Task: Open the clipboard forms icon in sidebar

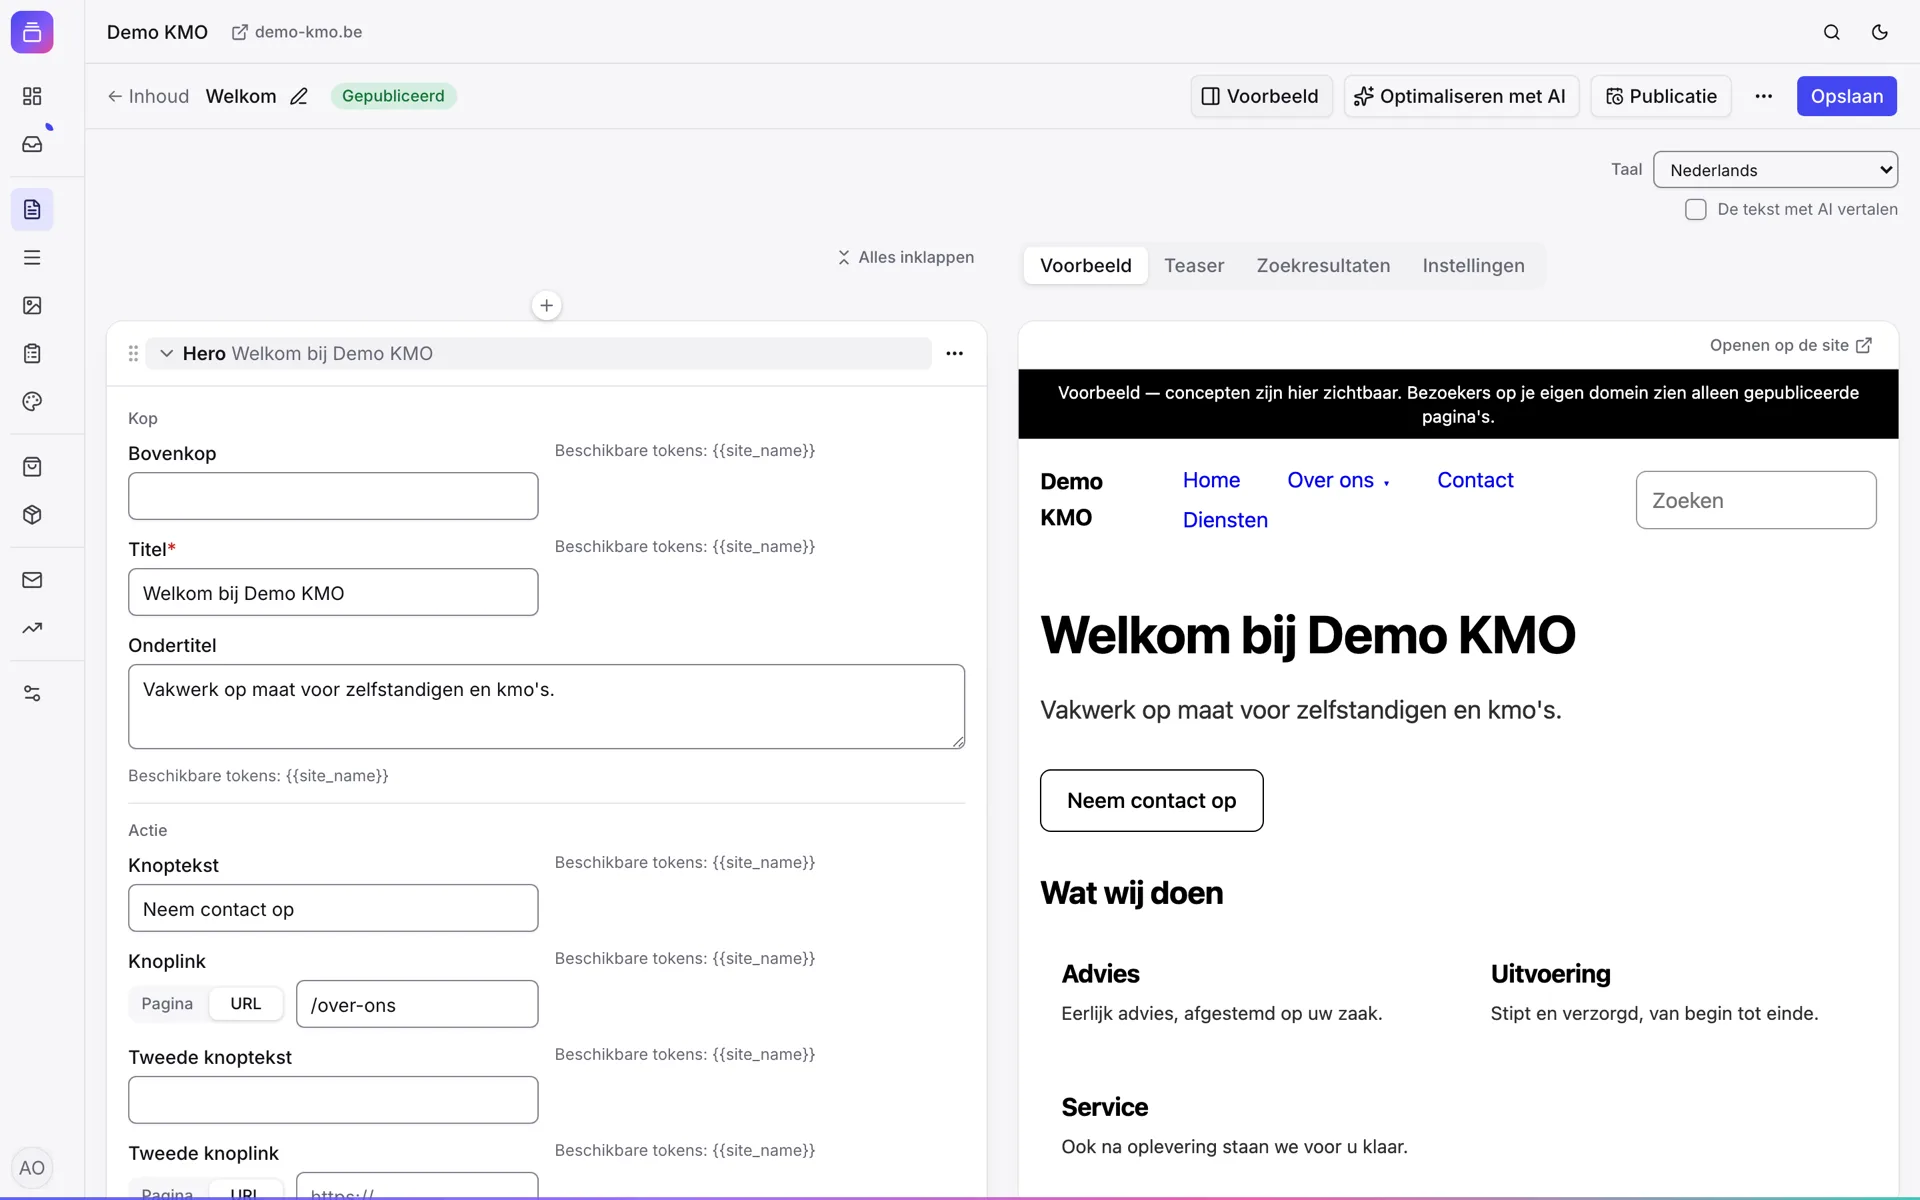Action: point(32,353)
